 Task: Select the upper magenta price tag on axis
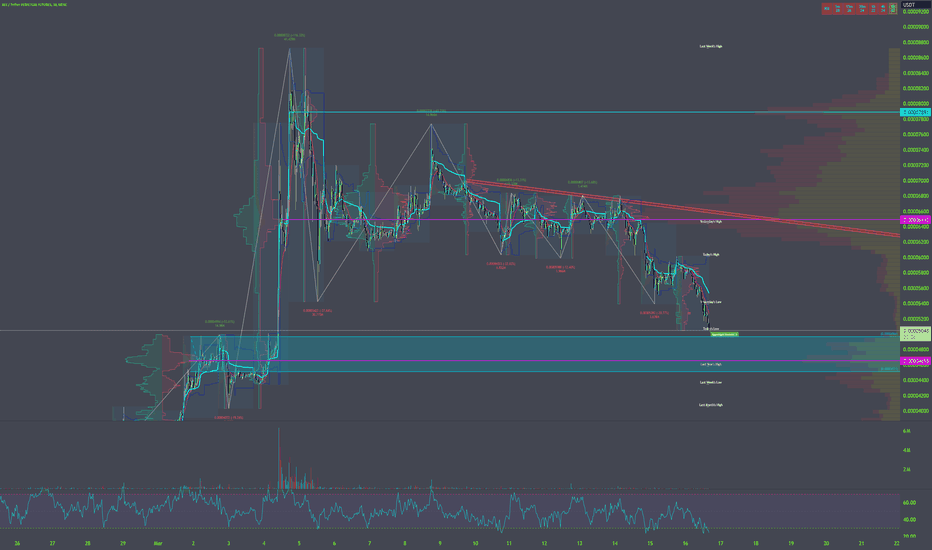(916, 220)
